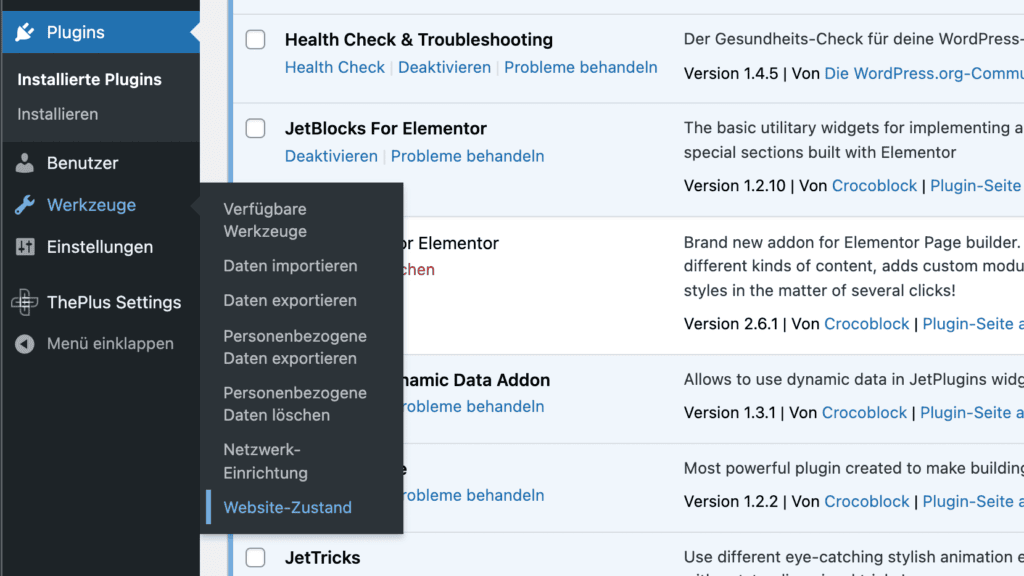
Task: Click the Benutzer user icon
Action: [x=22, y=163]
